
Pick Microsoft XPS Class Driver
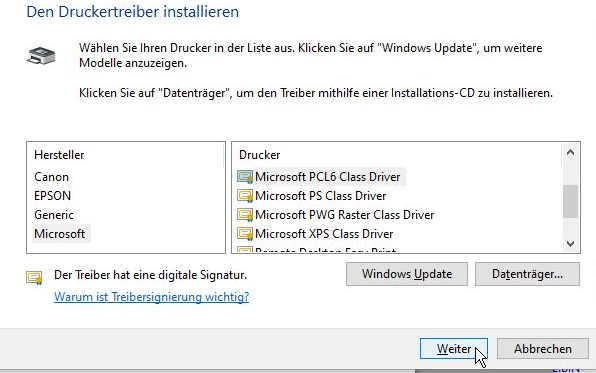click(x=324, y=233)
